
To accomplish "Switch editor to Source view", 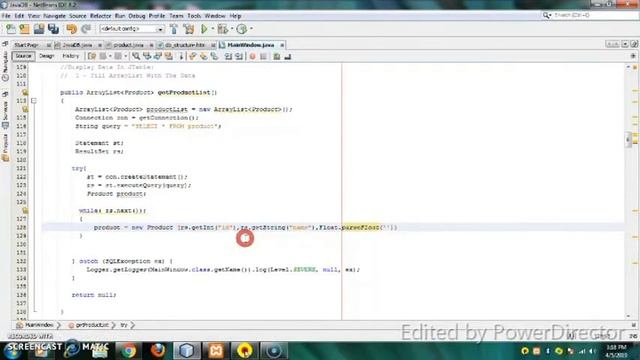I will [x=23, y=56].
